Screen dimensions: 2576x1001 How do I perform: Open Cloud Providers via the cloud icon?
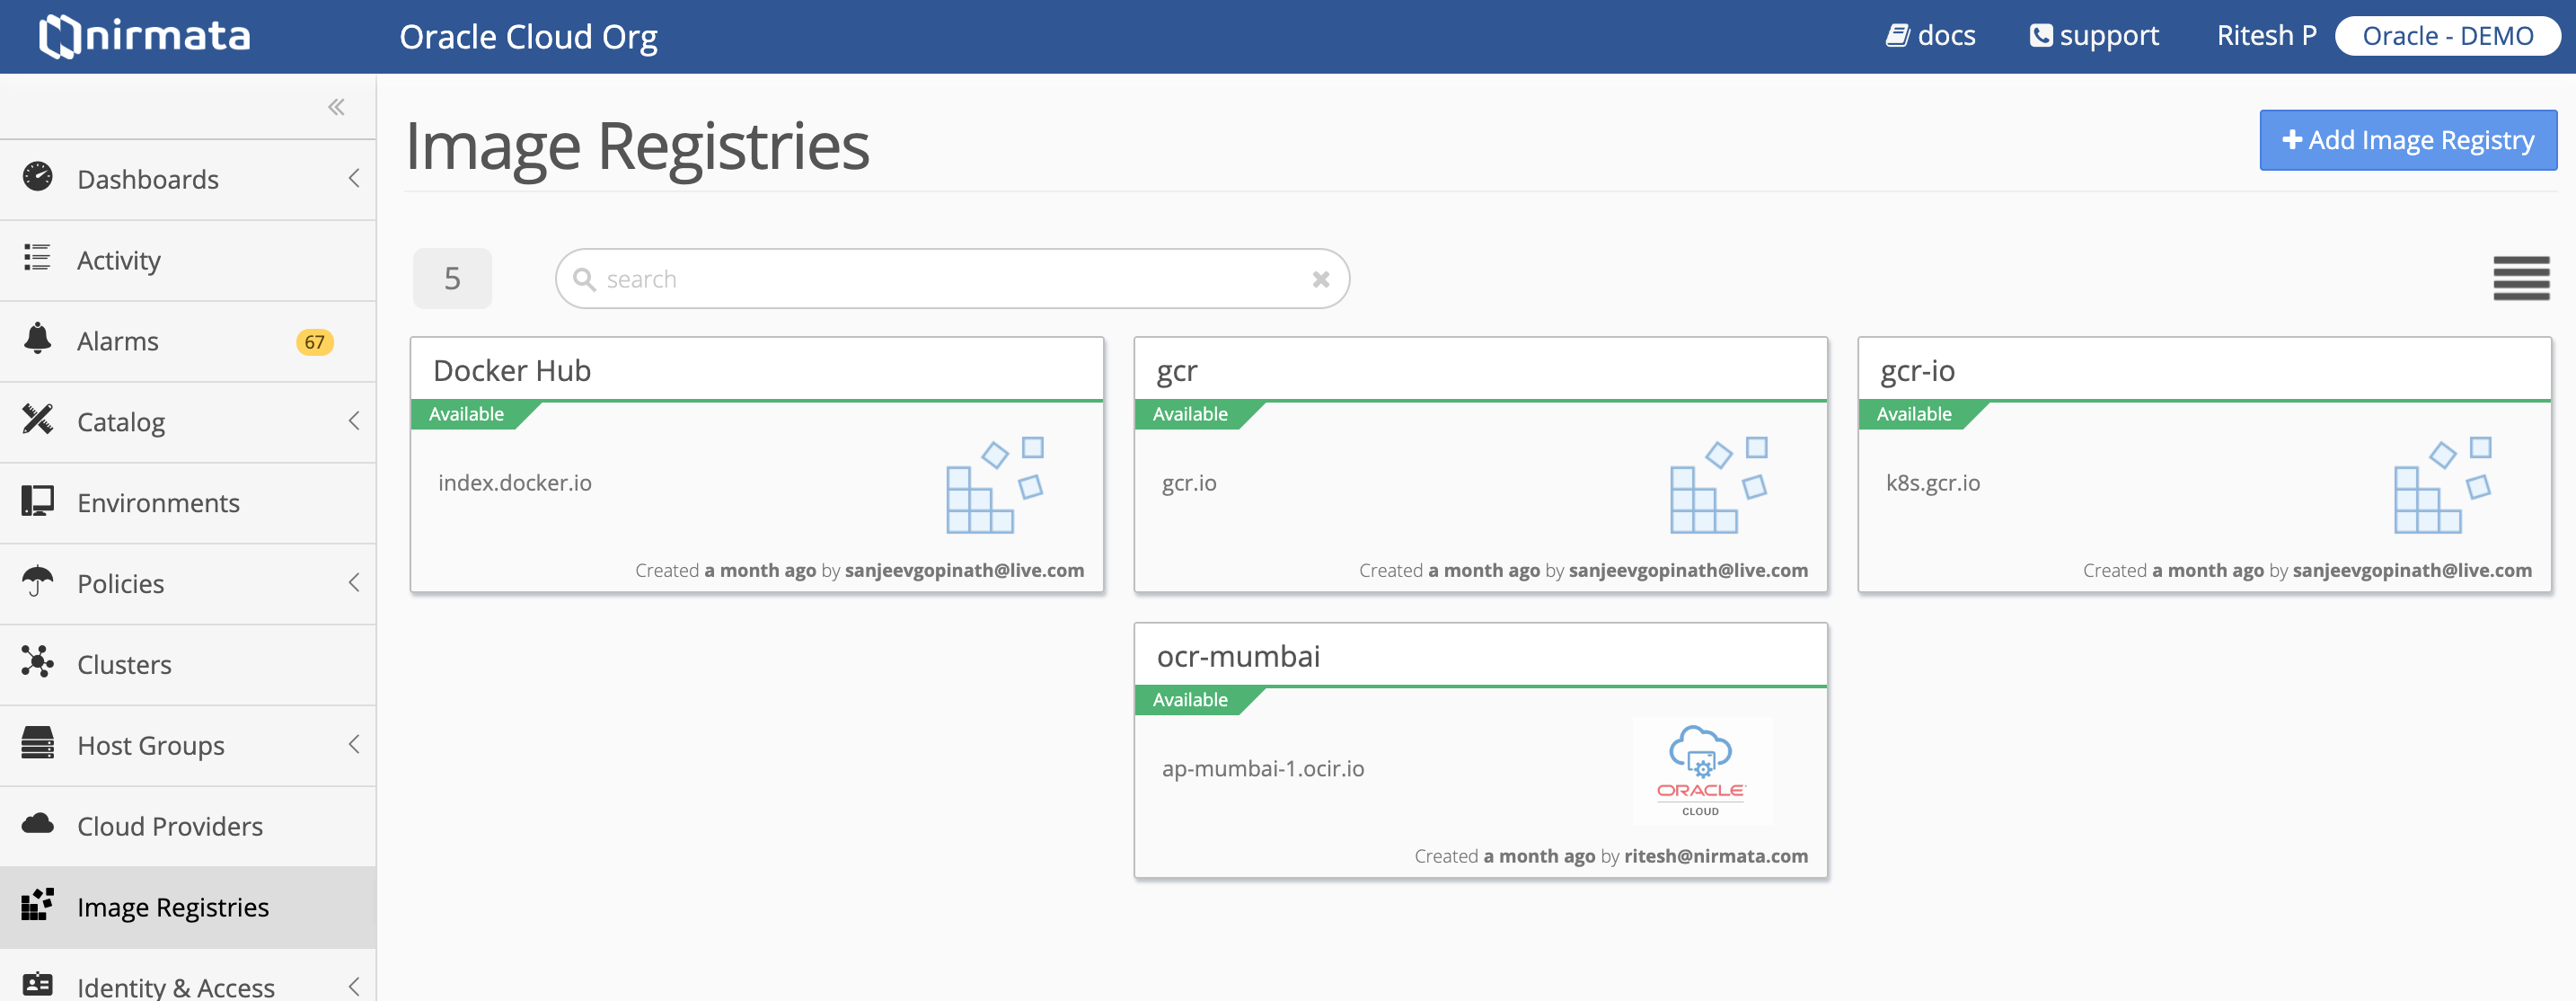37,825
